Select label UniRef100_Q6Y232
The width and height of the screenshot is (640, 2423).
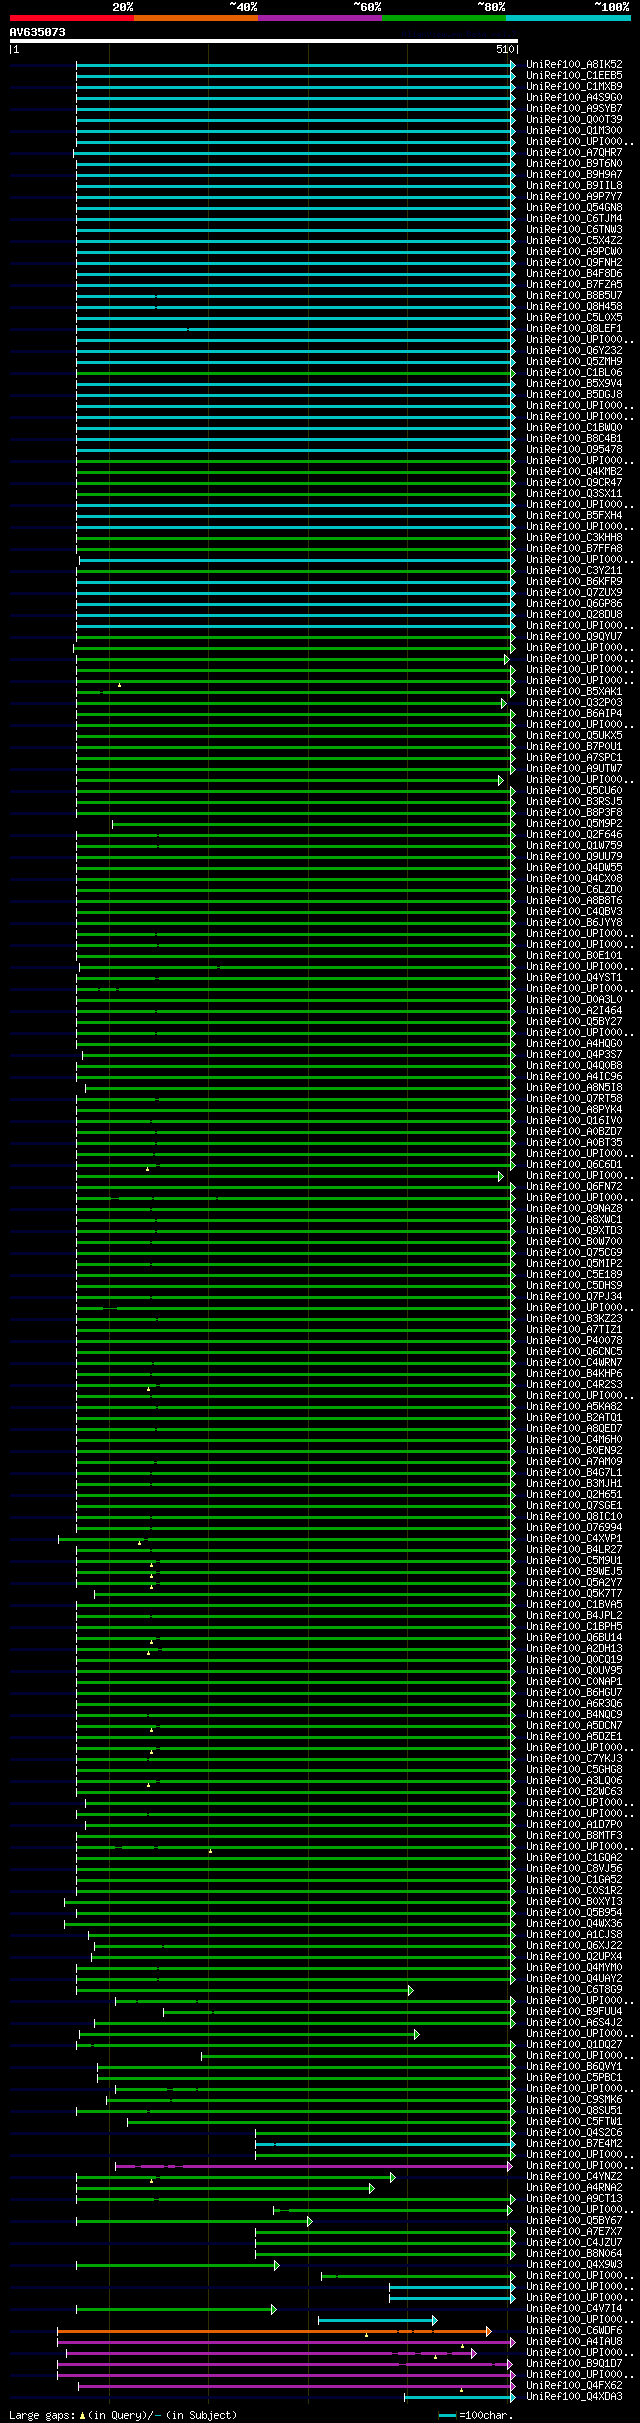pos(574,351)
